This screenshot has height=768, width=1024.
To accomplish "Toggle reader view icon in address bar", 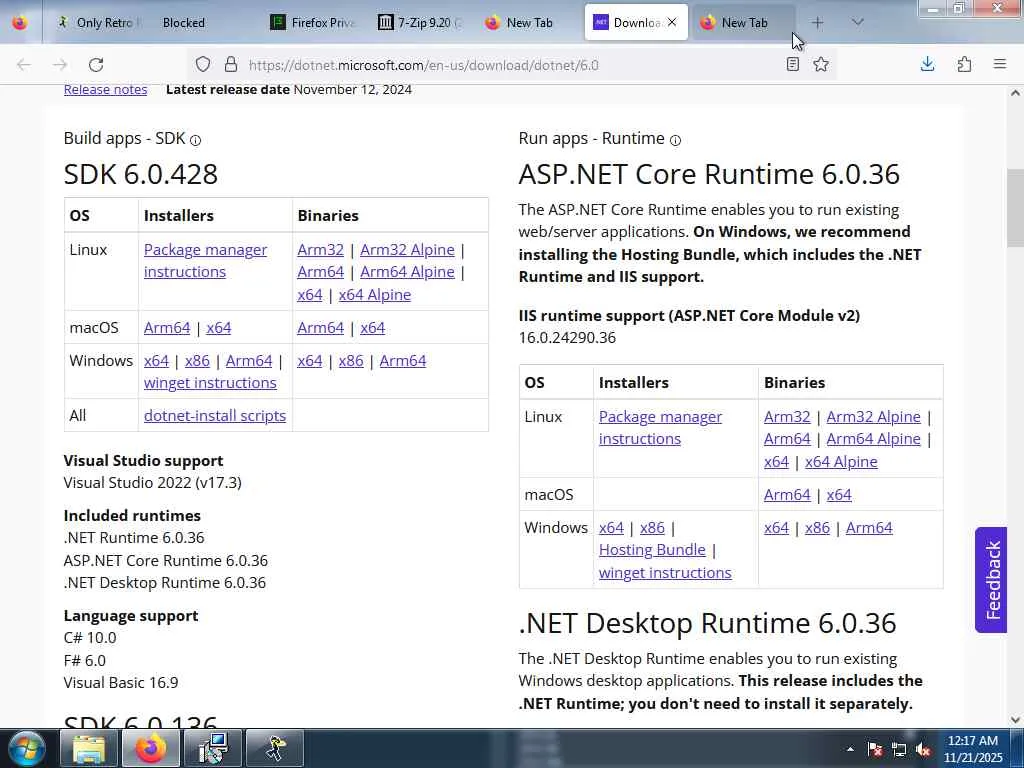I will [793, 64].
